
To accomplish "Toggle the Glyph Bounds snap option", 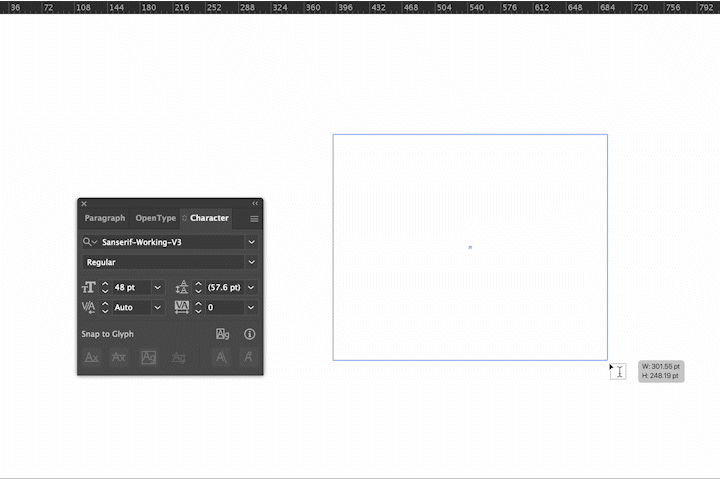I will point(148,357).
